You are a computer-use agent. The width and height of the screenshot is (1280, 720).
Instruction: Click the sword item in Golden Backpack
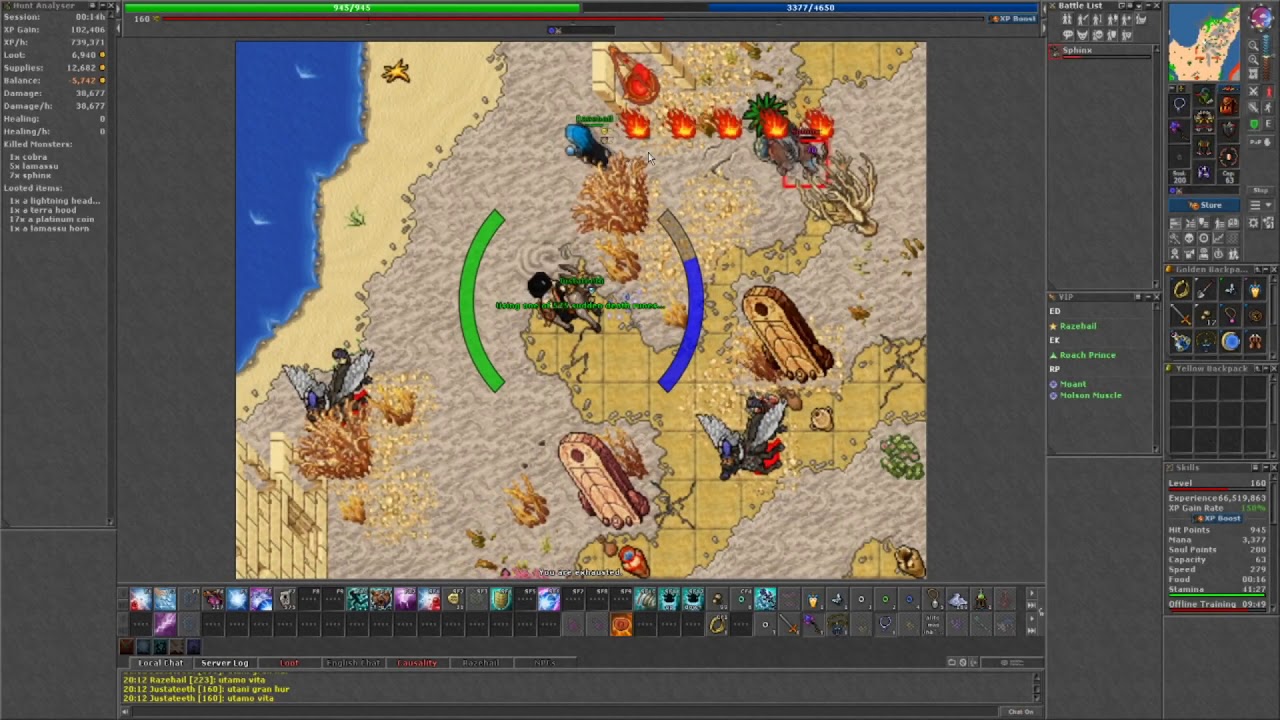coord(1181,315)
